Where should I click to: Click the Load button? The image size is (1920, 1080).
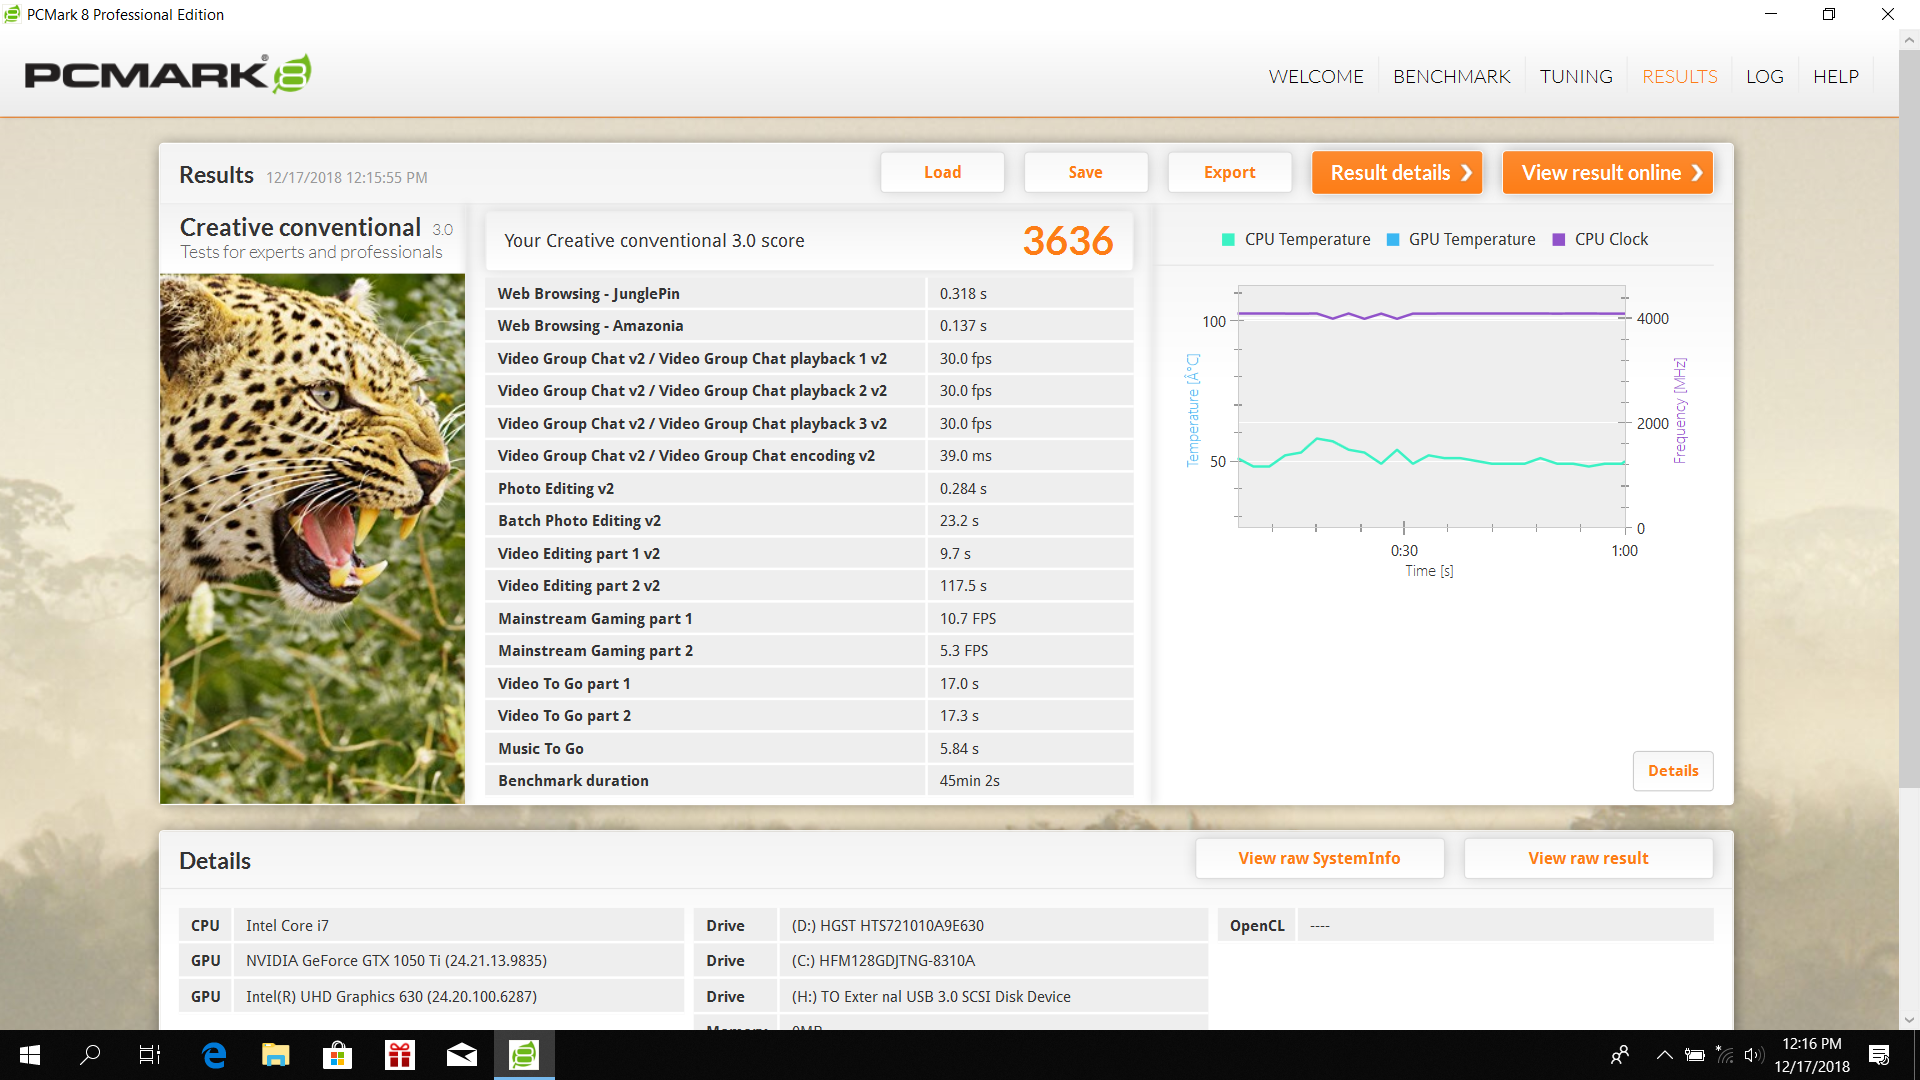pos(942,172)
